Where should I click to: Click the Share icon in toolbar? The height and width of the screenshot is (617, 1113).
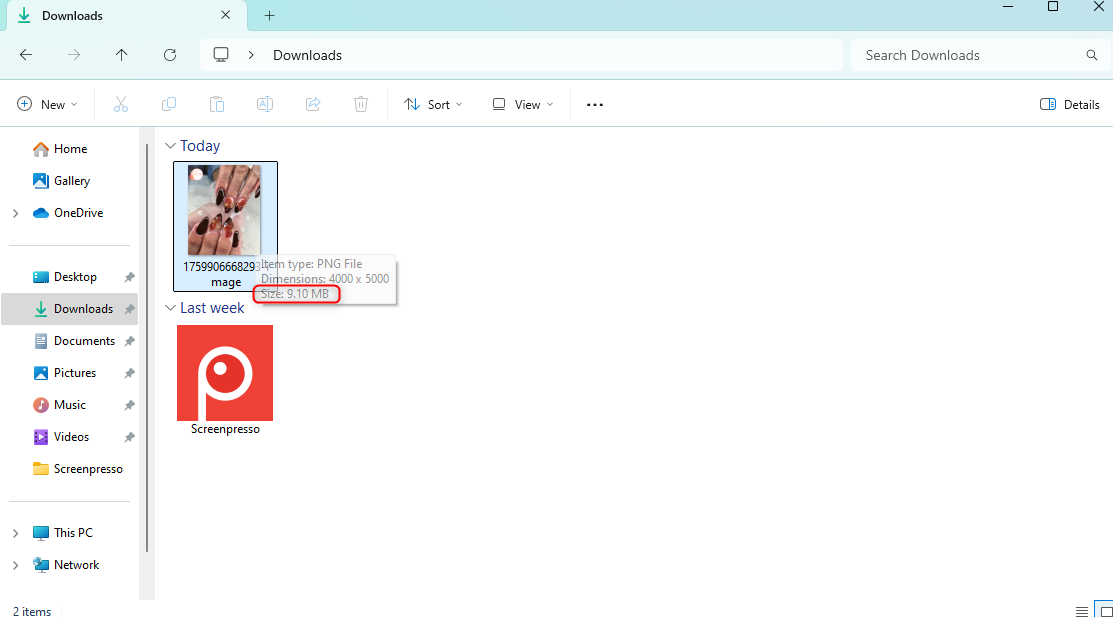(x=313, y=104)
